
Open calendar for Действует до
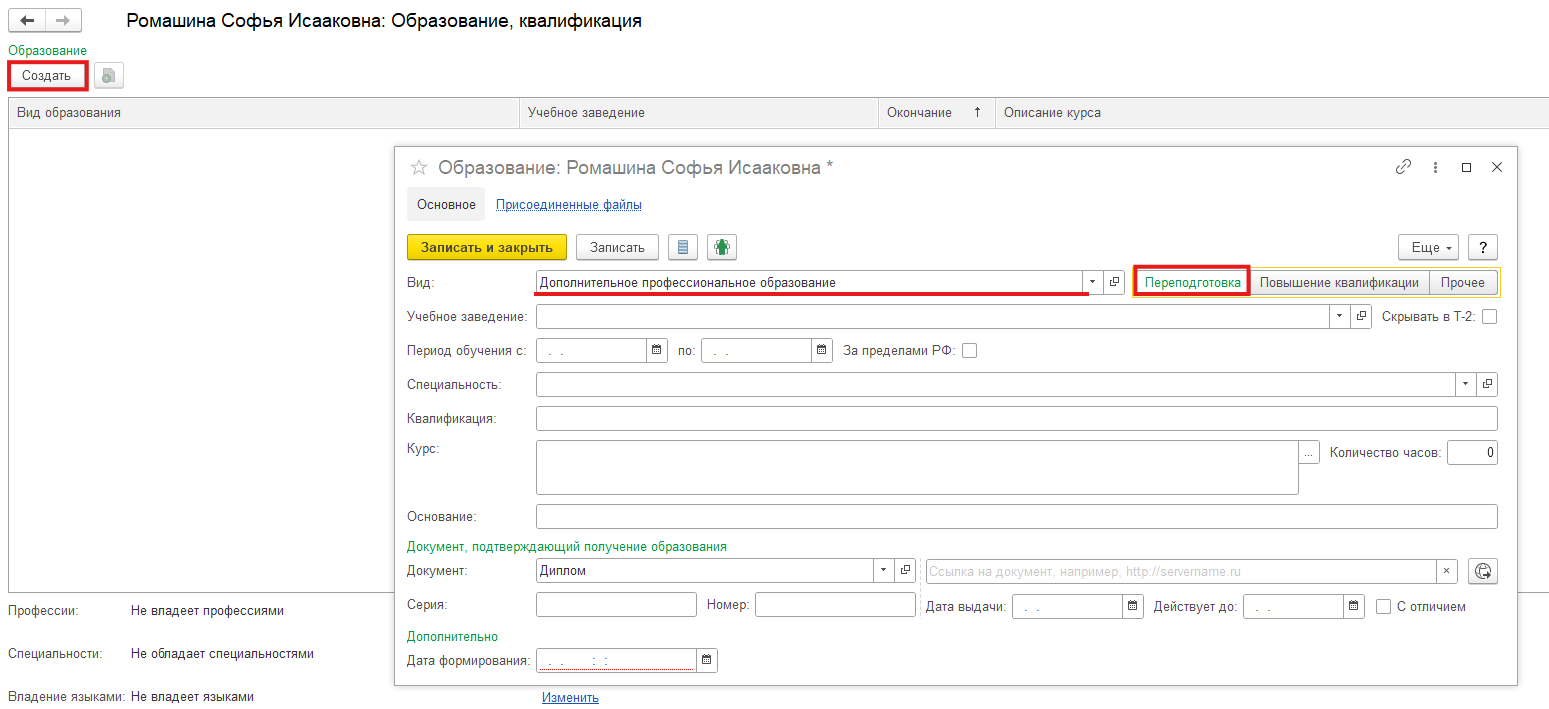tap(1354, 606)
